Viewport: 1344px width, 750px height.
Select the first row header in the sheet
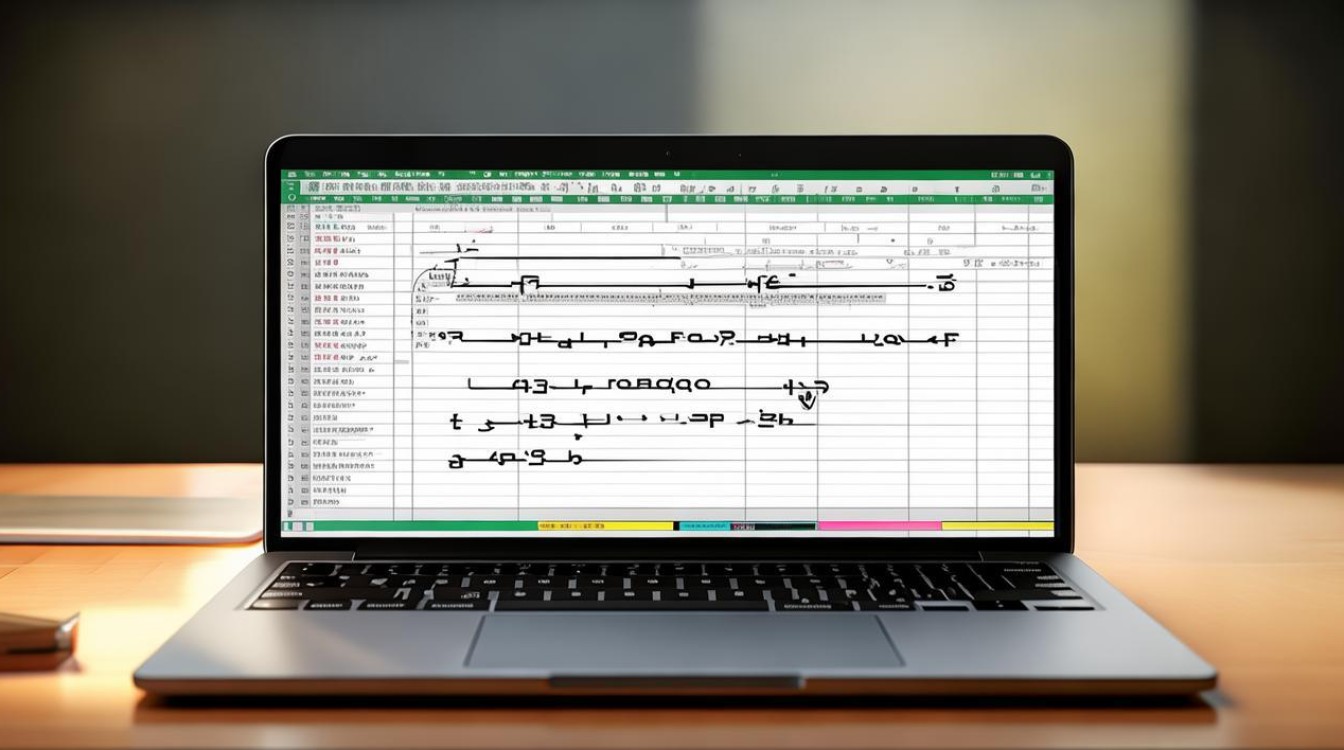click(x=291, y=216)
